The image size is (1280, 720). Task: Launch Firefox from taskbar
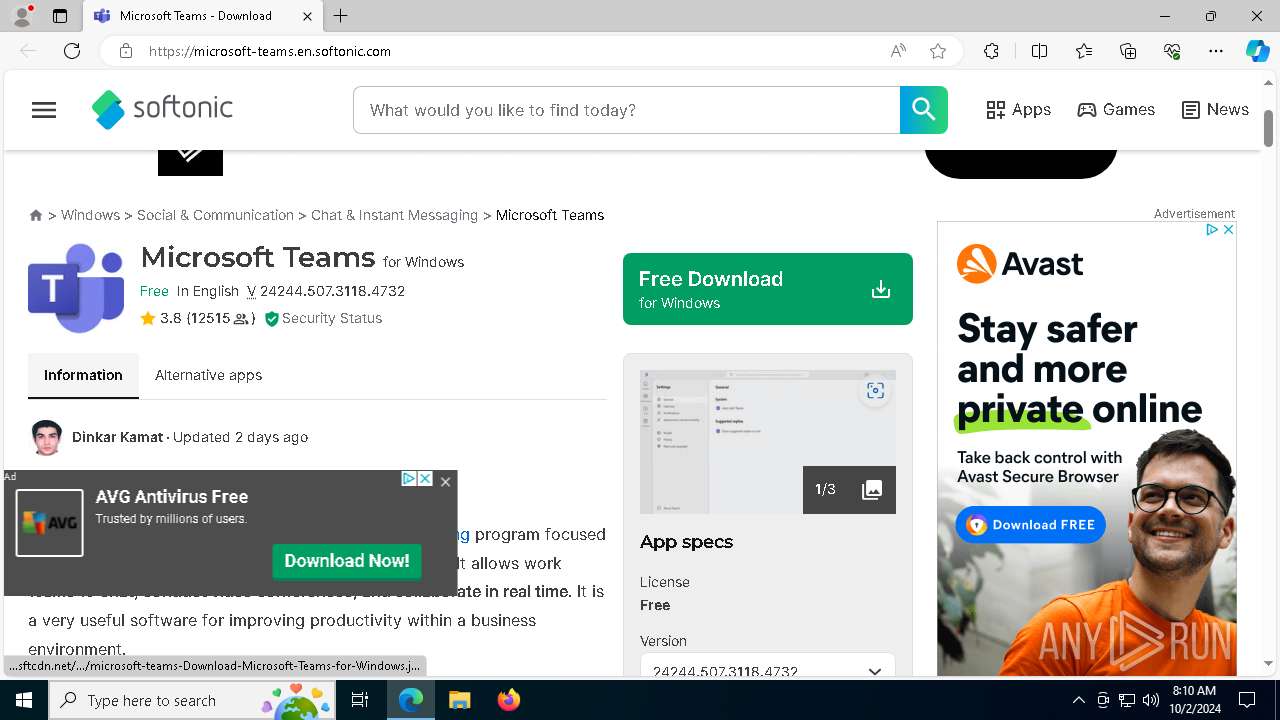[x=509, y=700]
